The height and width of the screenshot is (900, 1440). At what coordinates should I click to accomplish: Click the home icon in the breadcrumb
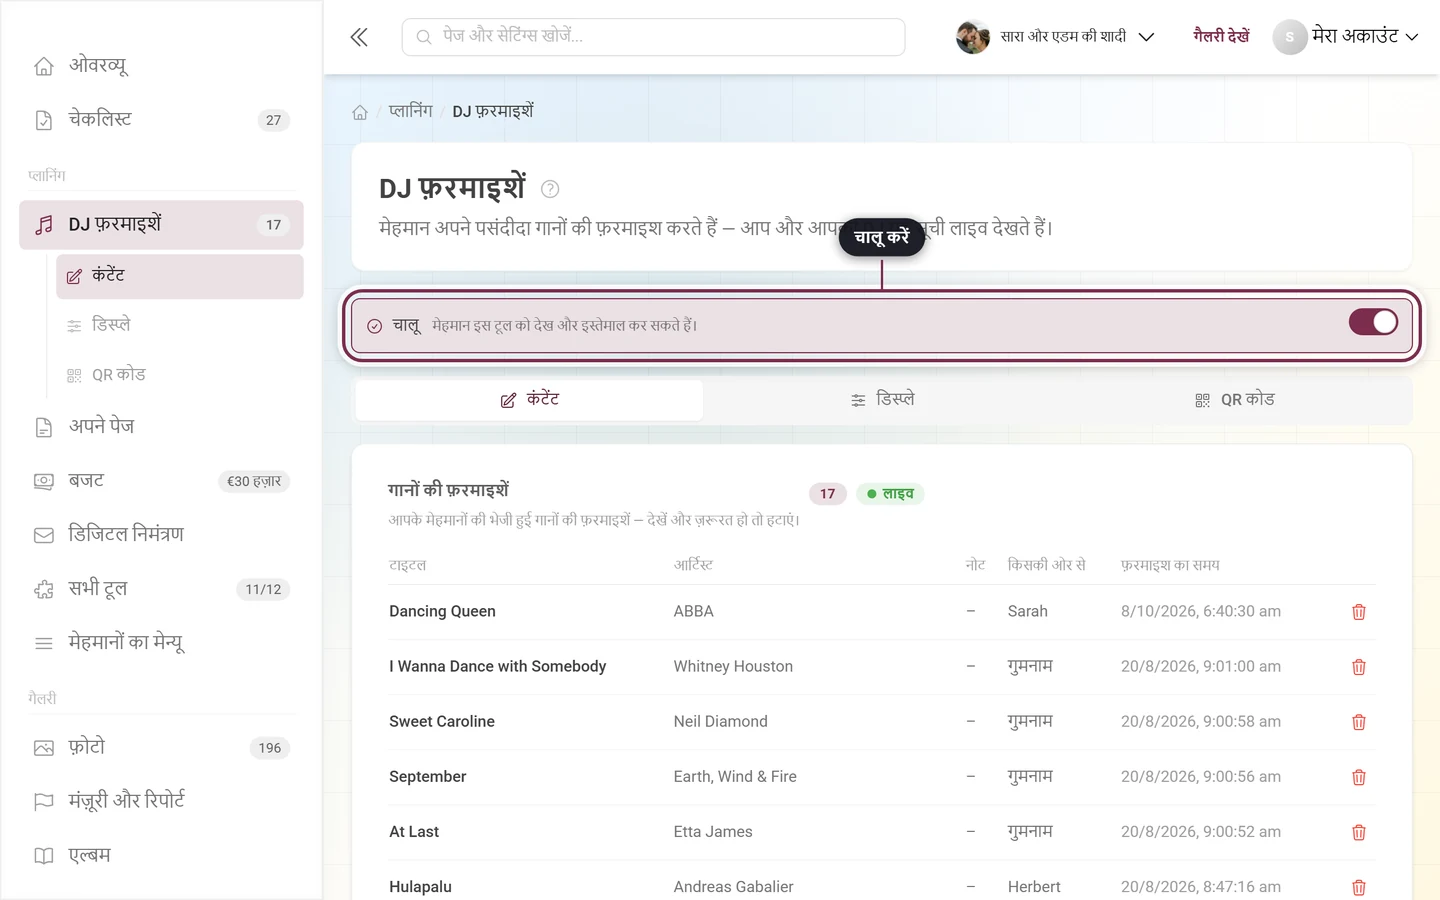click(360, 112)
